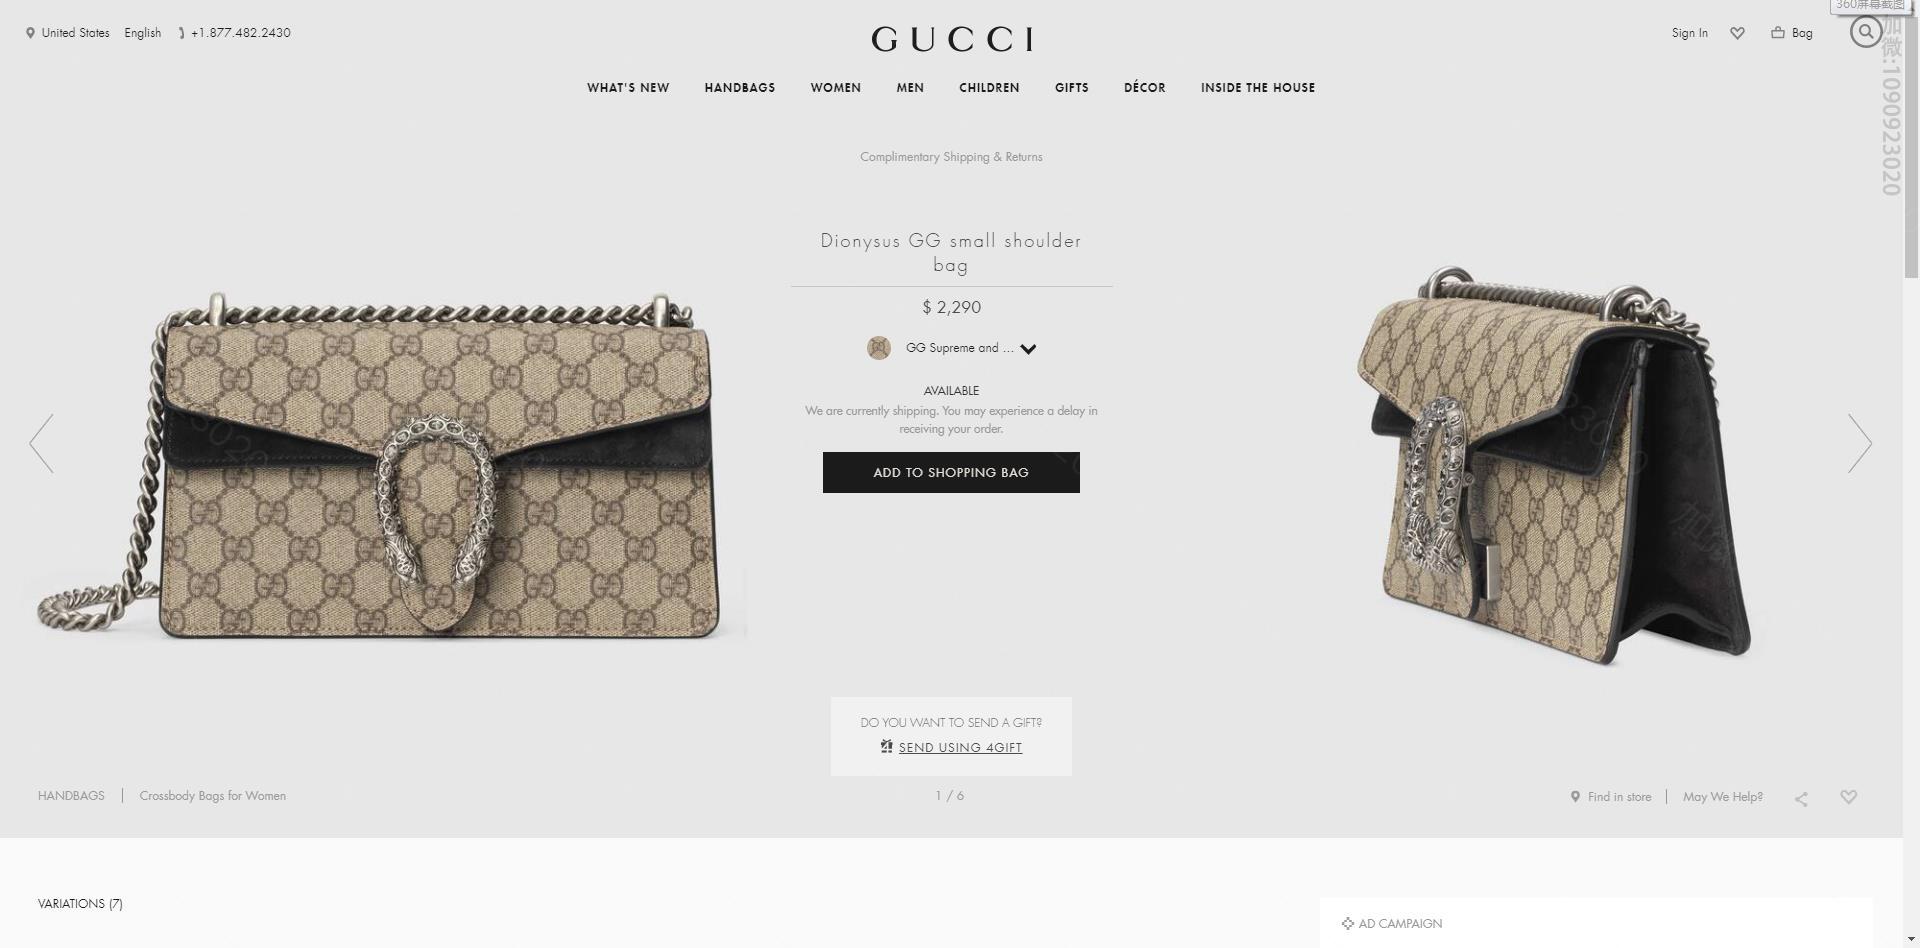Viewport: 1920px width, 948px height.
Task: Click the Find in store pin
Action: [x=1575, y=797]
